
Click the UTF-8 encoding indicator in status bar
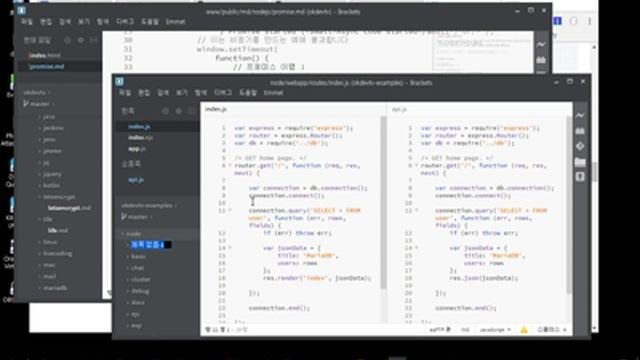tap(440, 330)
